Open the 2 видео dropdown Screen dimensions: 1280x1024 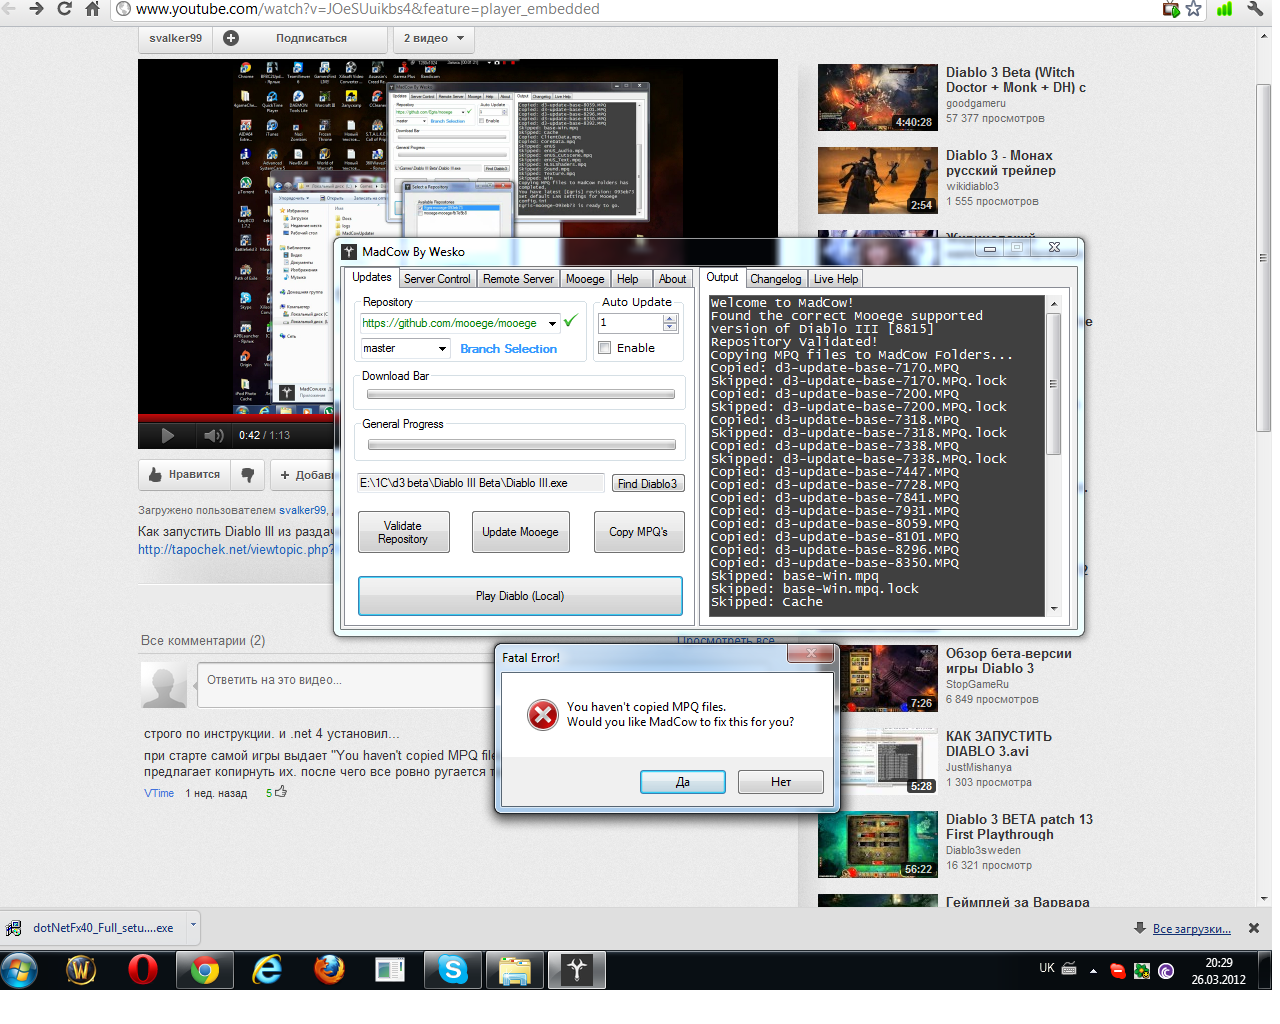click(x=434, y=38)
